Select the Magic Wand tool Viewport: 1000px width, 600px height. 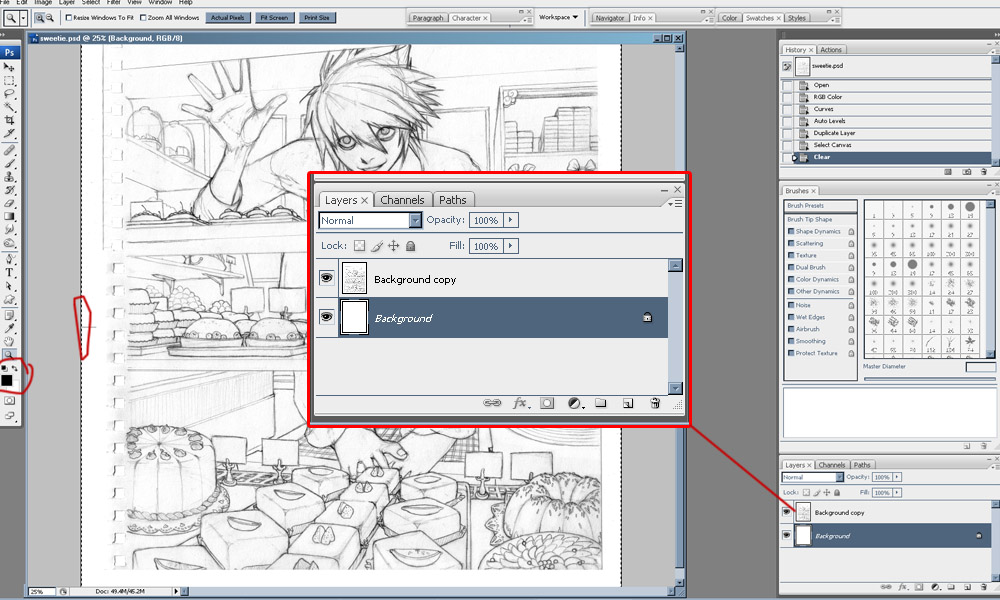coord(9,107)
